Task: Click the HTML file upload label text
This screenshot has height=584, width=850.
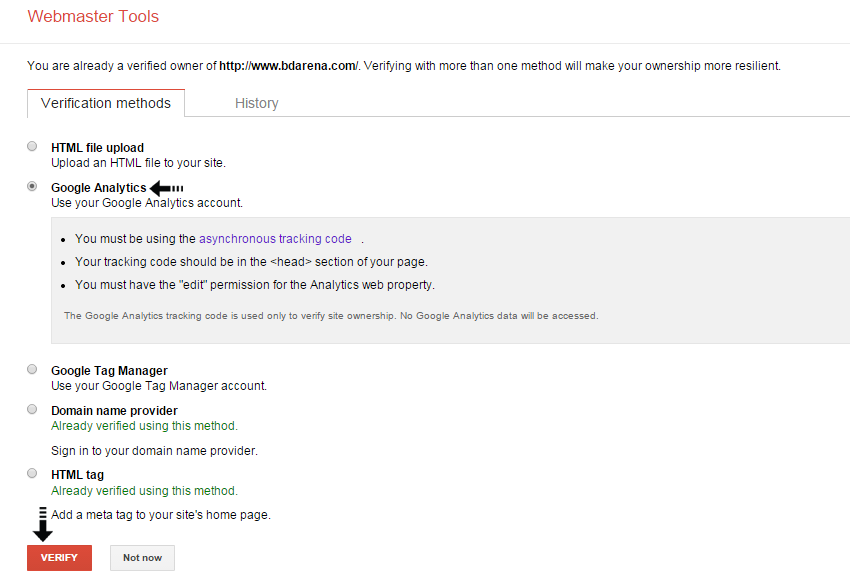Action: click(98, 147)
